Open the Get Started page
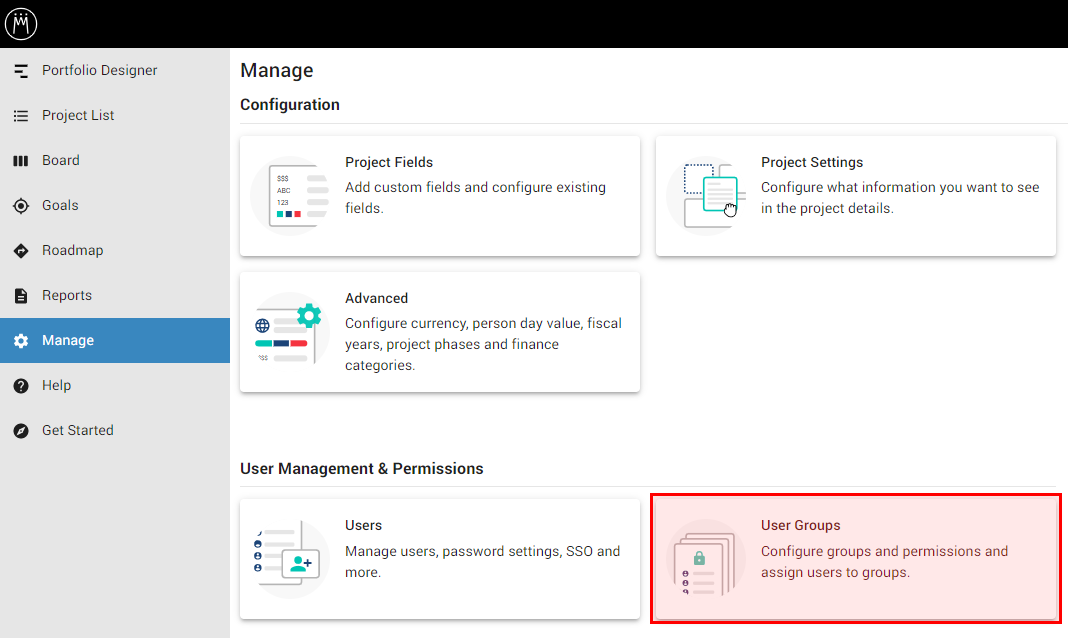1068x638 pixels. tap(114, 430)
